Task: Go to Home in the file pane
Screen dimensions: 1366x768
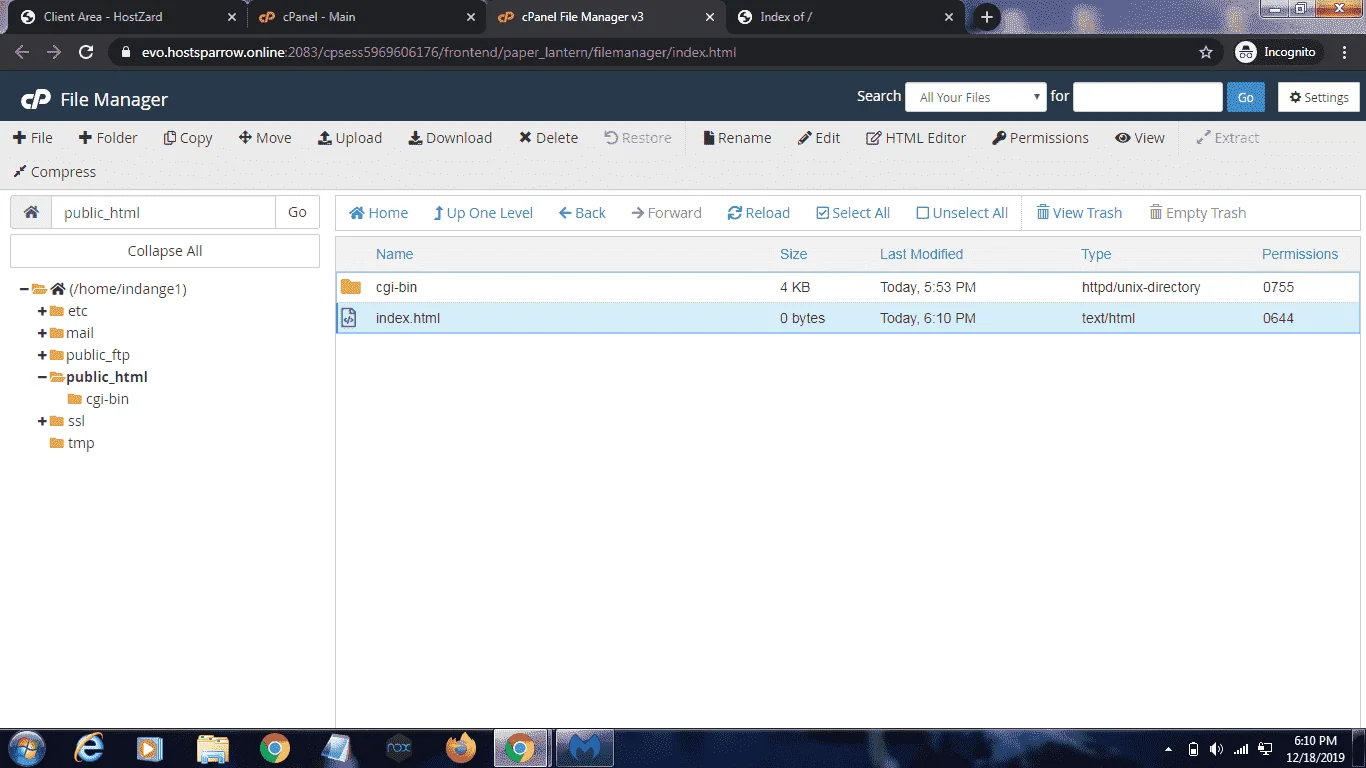Action: (x=378, y=213)
